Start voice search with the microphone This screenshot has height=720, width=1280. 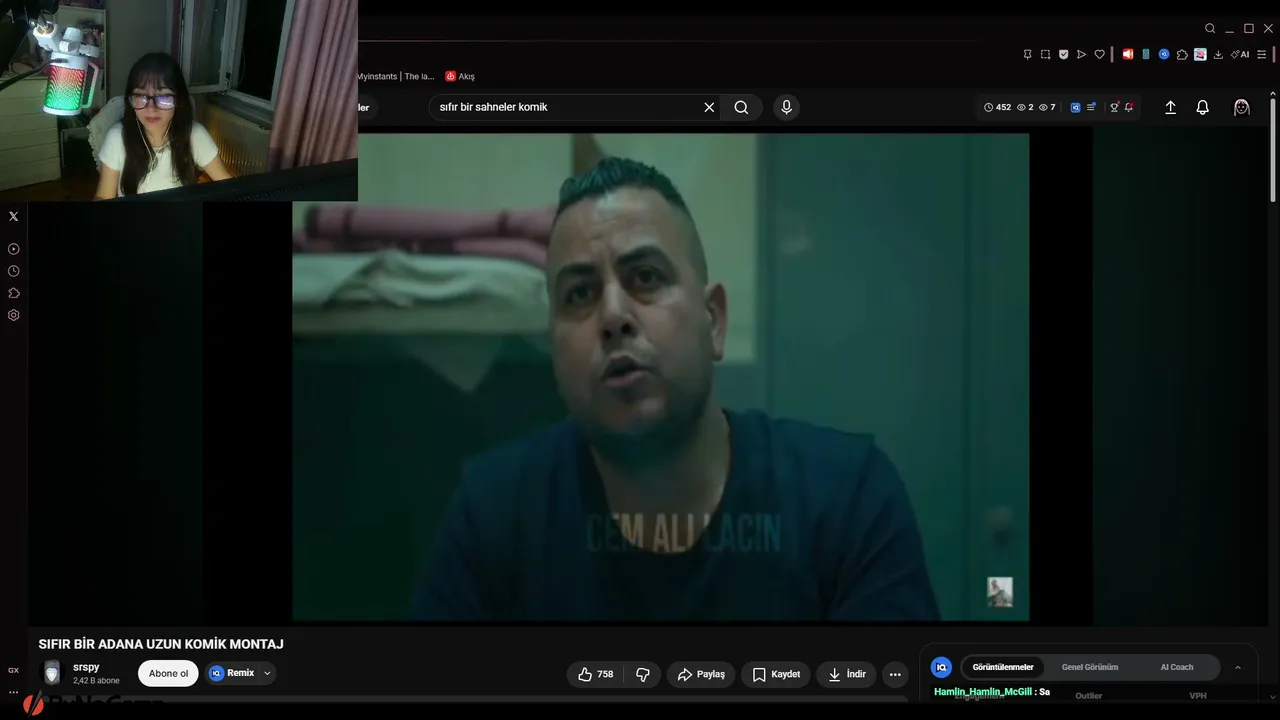[x=786, y=107]
